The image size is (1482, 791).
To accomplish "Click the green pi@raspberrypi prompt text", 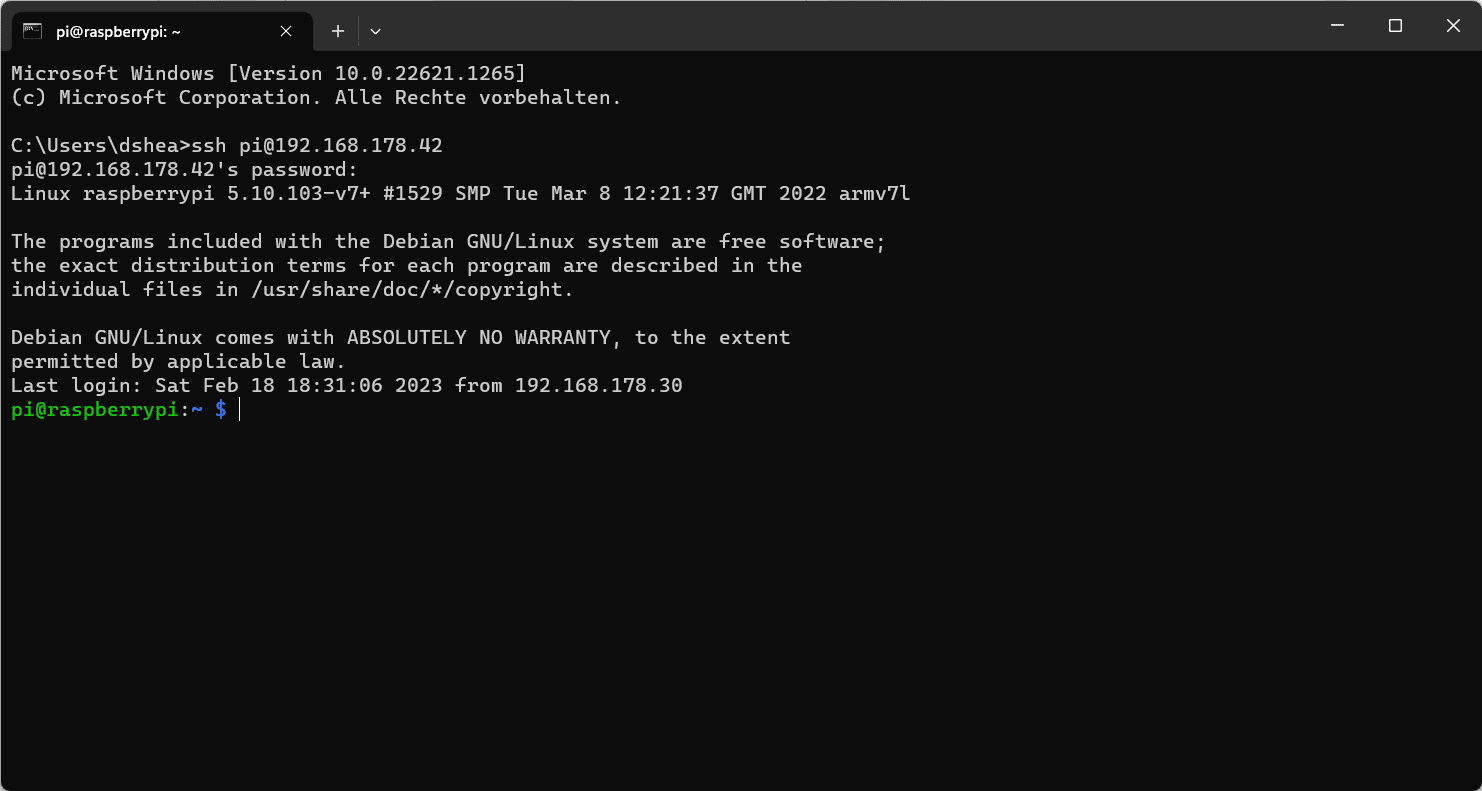I will pyautogui.click(x=95, y=410).
